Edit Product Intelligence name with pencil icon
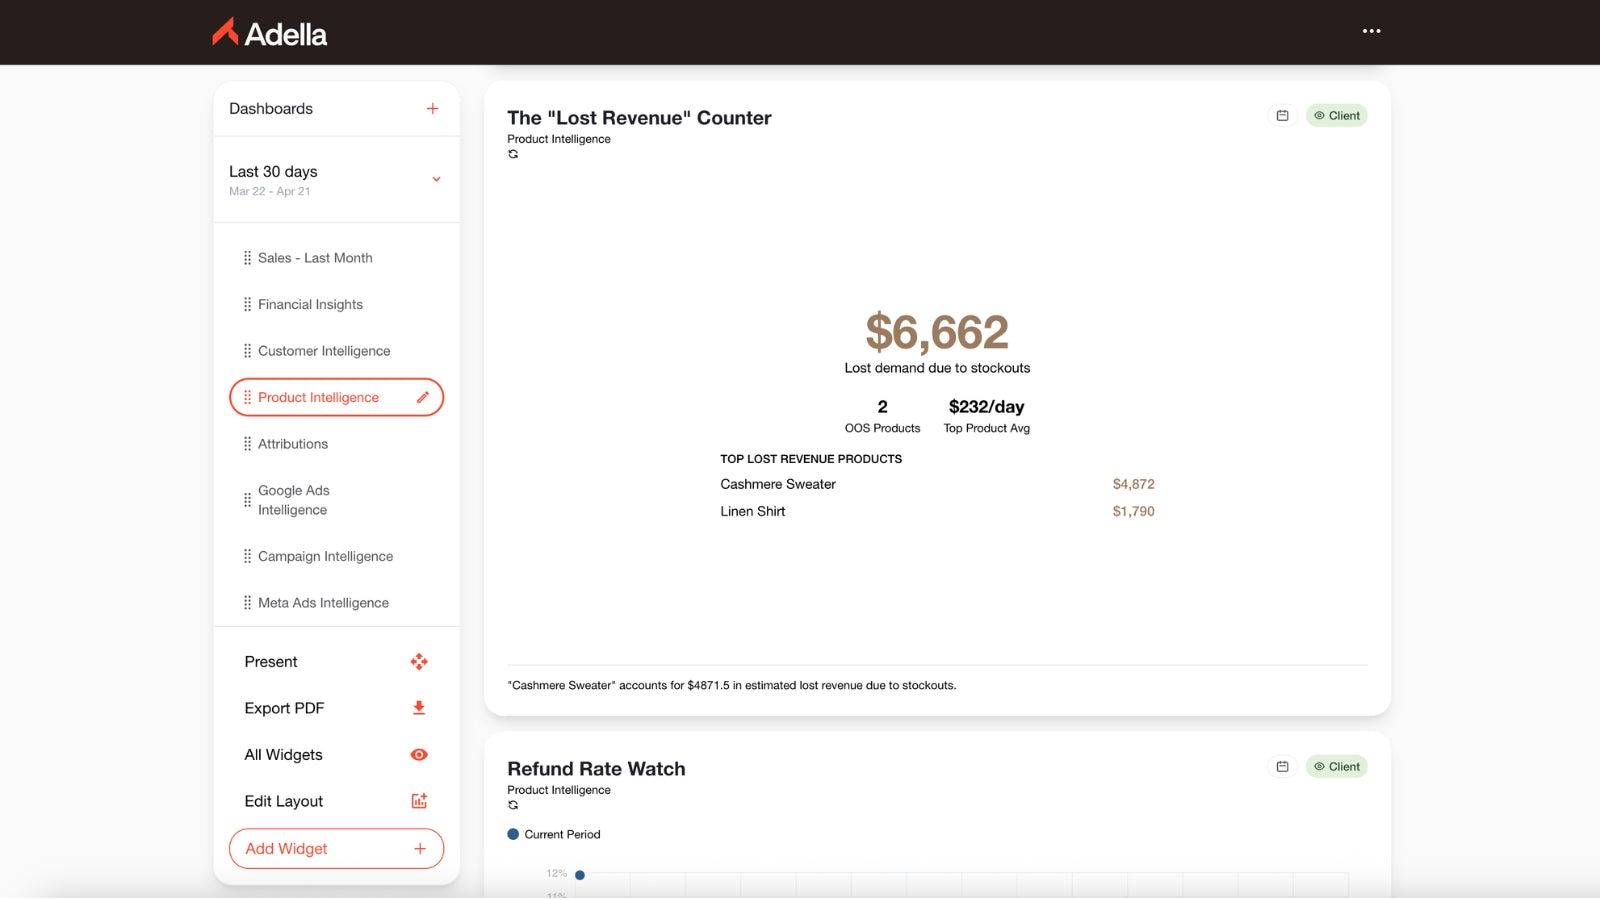This screenshot has height=900, width=1600. pos(422,398)
